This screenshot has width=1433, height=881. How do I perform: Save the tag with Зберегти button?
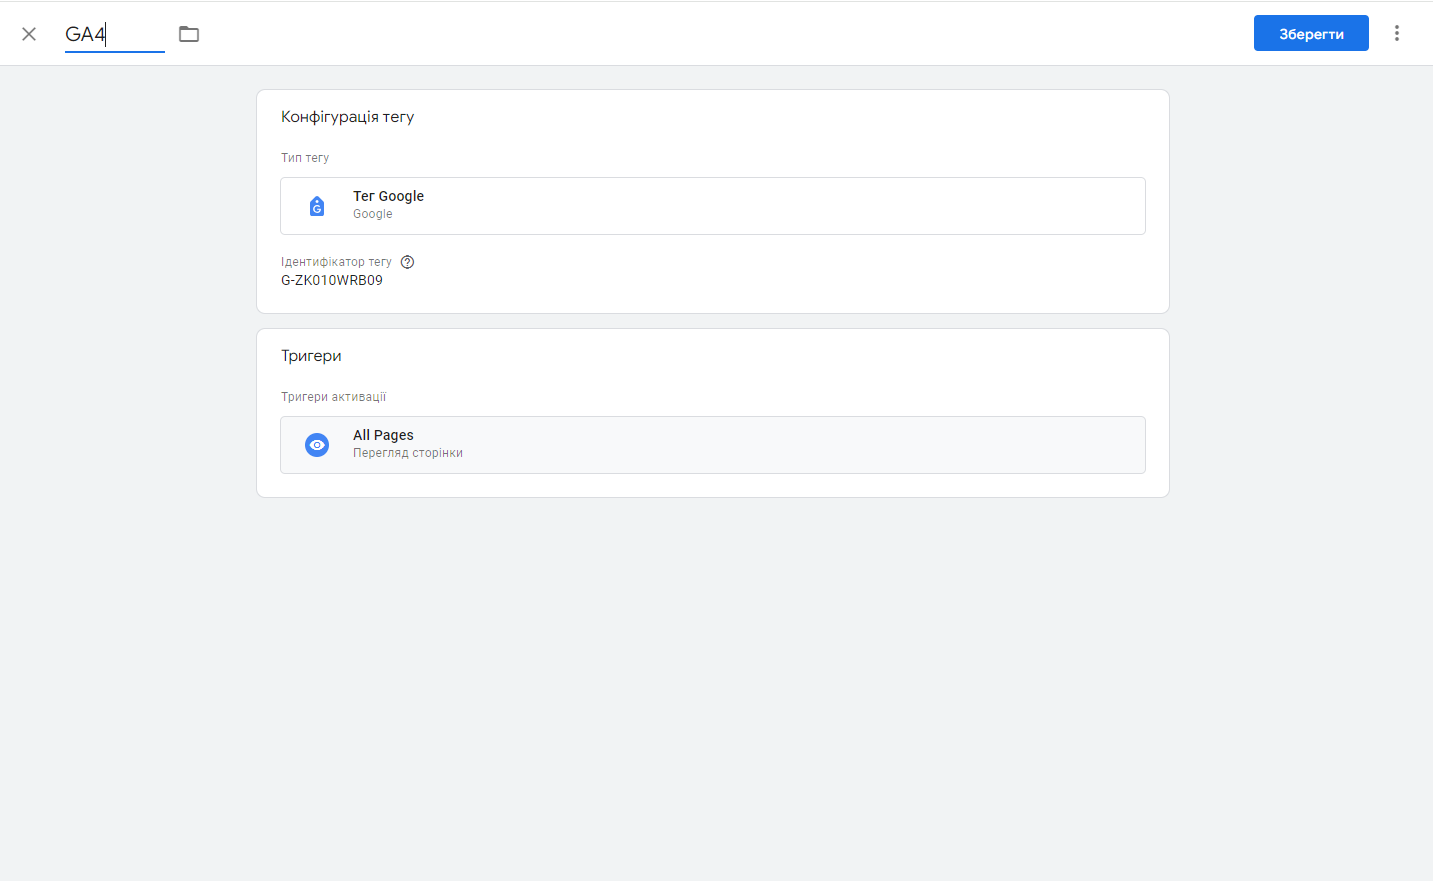coord(1311,33)
